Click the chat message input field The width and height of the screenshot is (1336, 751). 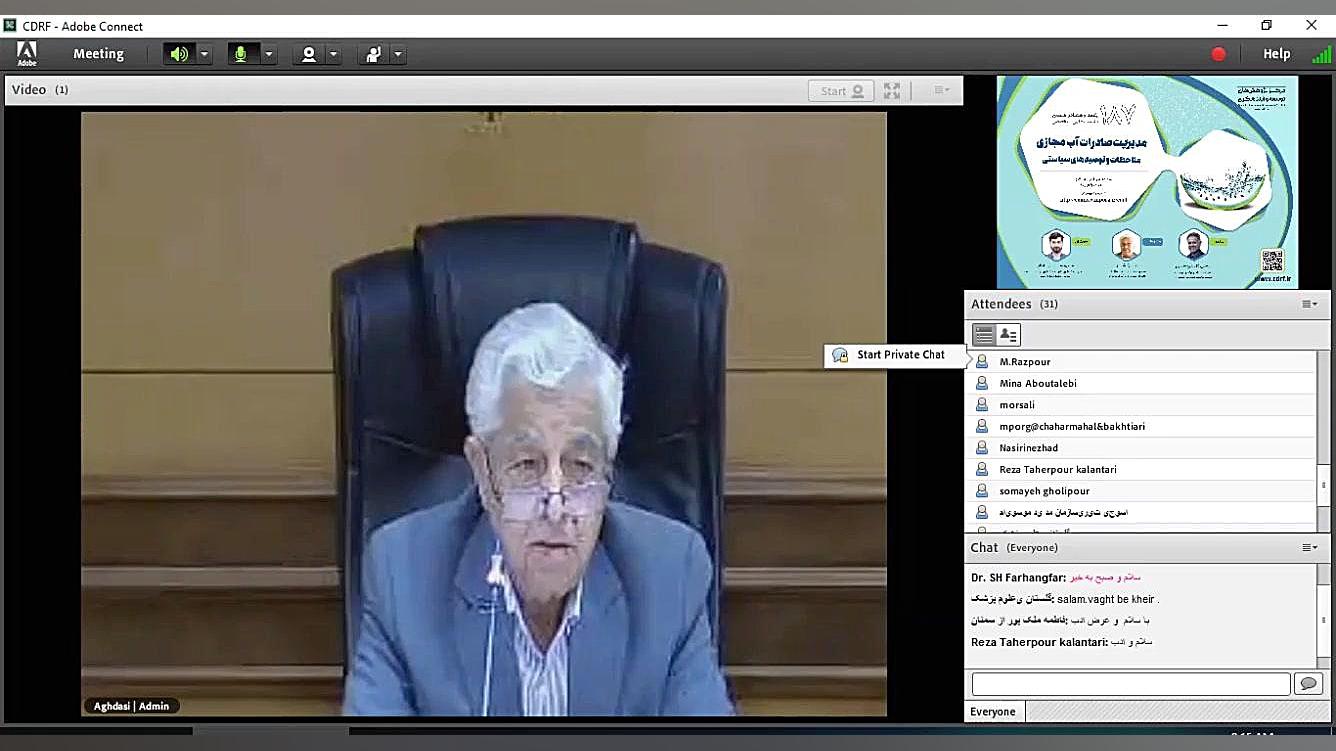coord(1131,684)
